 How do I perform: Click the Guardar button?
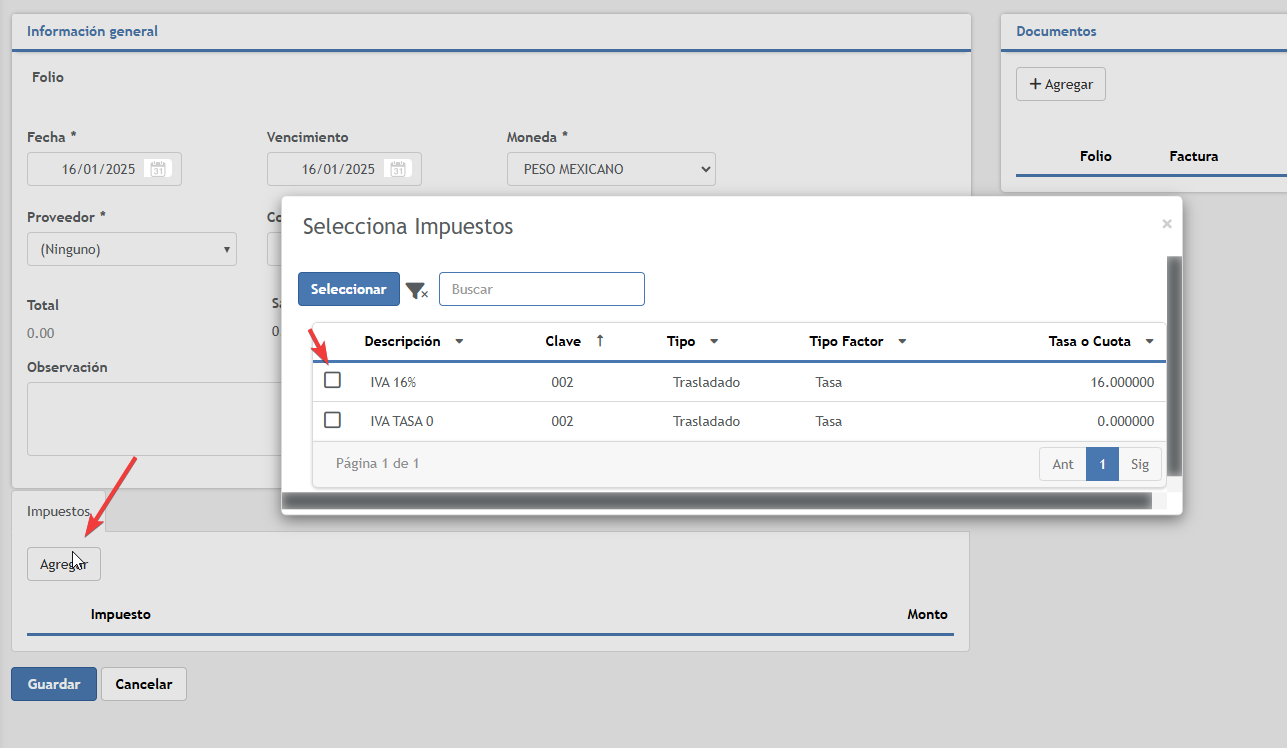tap(54, 684)
